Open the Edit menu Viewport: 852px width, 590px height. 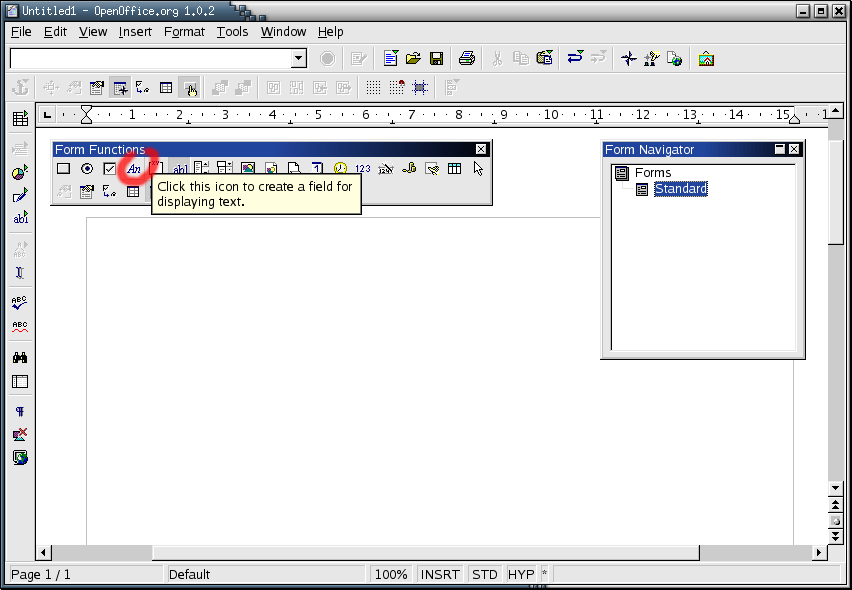pos(55,32)
